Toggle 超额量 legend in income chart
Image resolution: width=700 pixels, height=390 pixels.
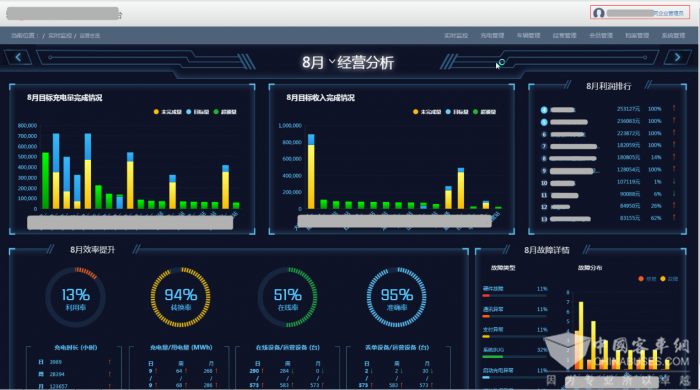click(484, 112)
